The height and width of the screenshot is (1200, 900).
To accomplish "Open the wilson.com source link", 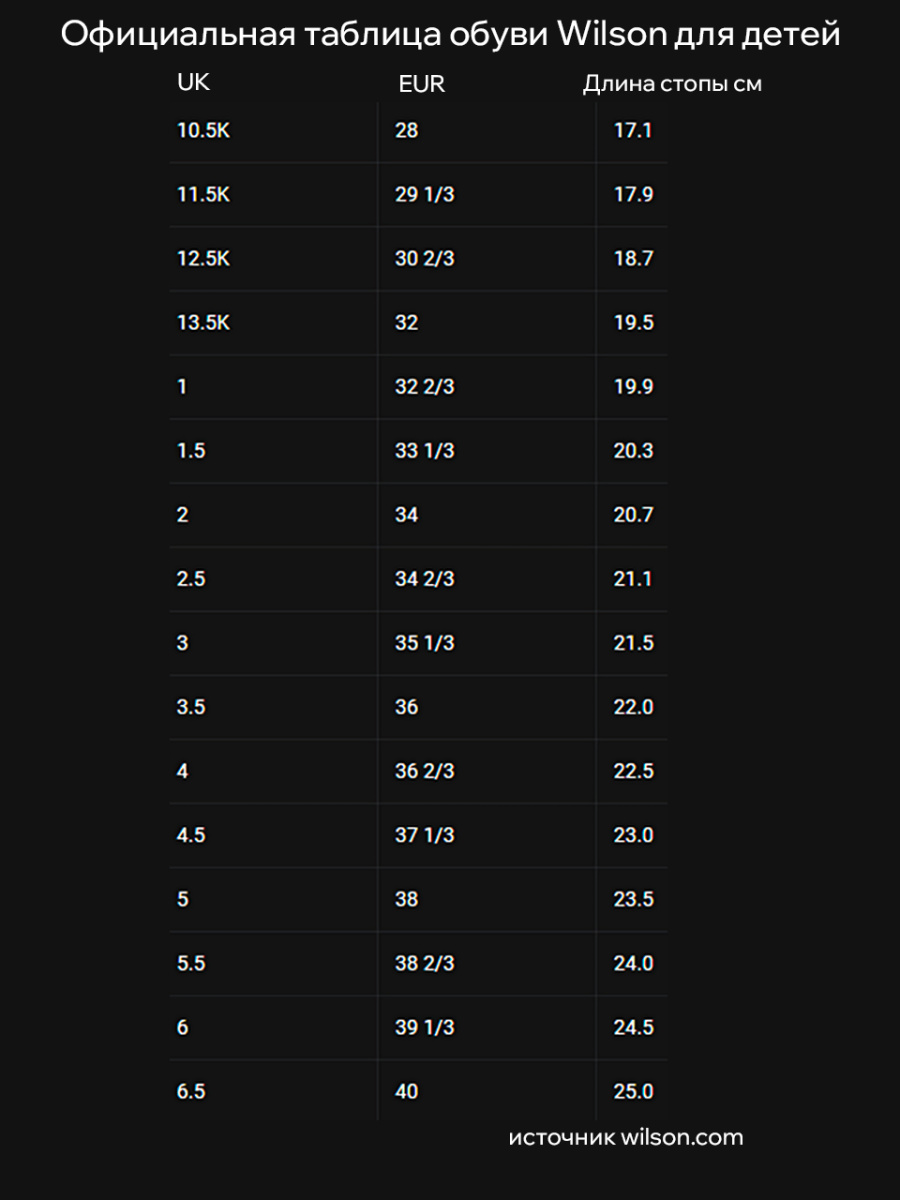I will 626,1137.
